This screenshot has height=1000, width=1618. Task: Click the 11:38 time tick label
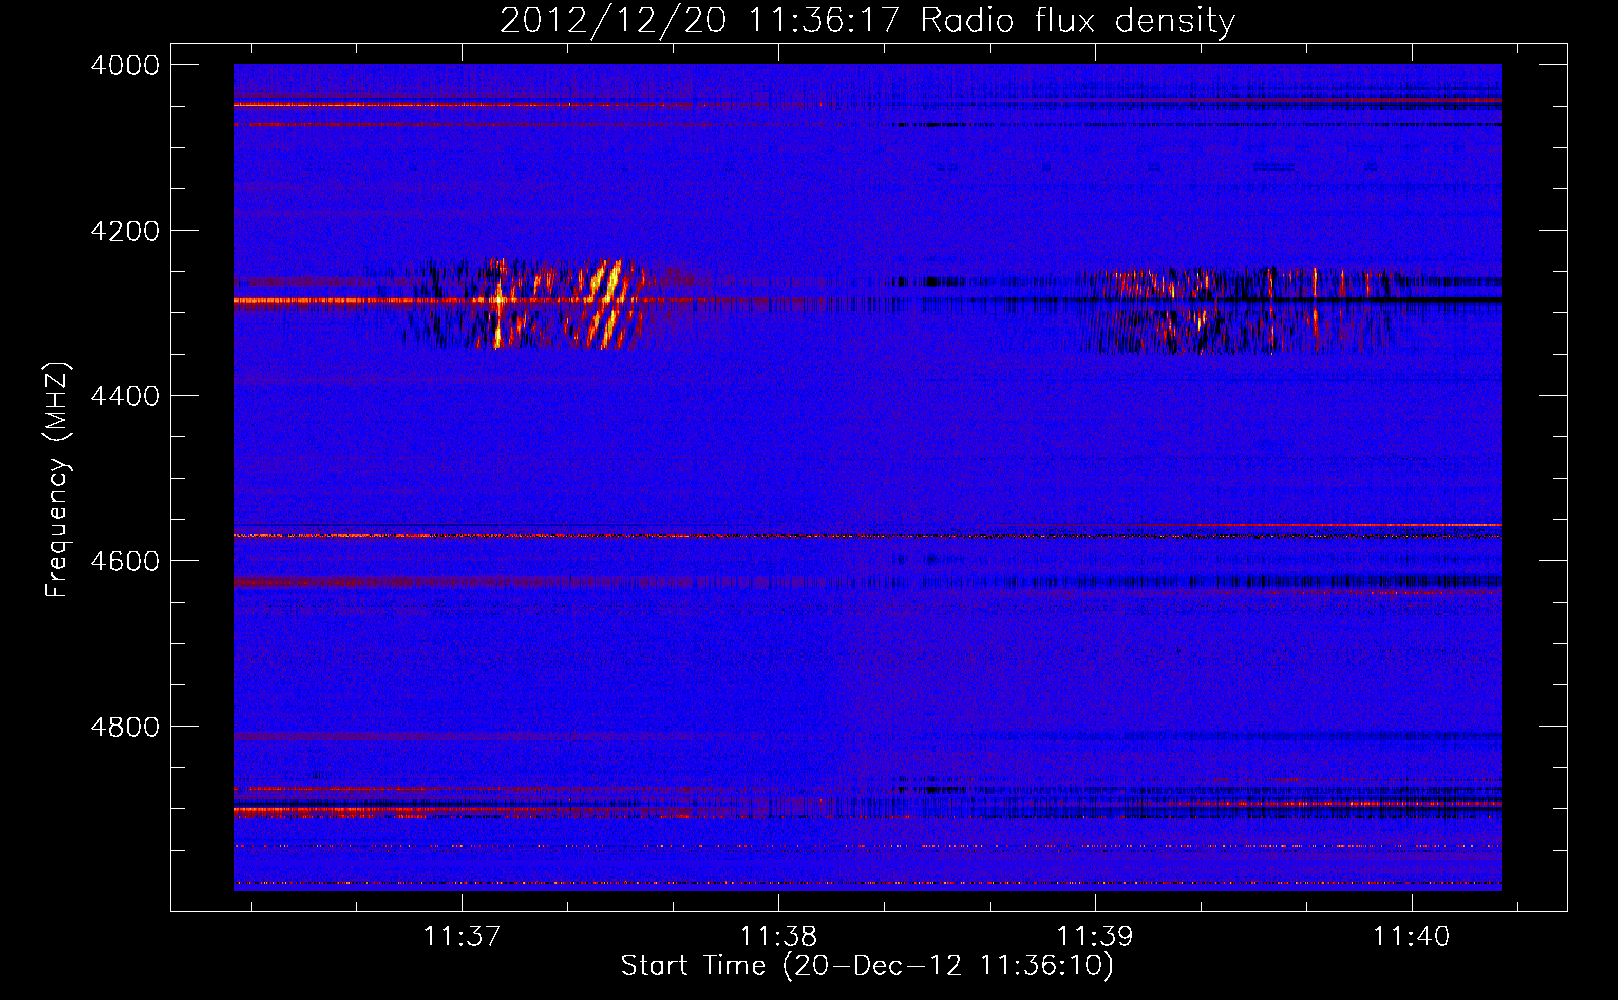(778, 937)
